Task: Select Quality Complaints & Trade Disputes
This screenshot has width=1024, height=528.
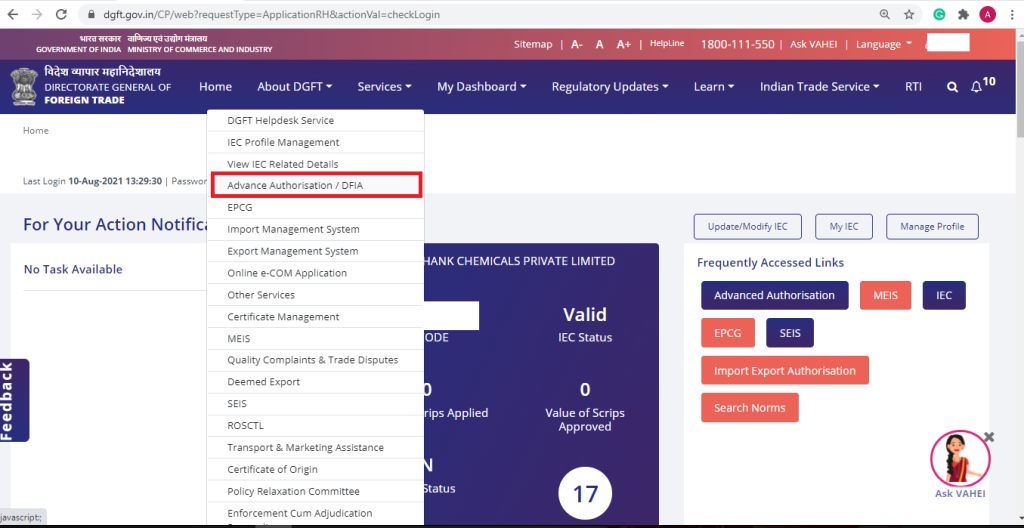Action: [x=315, y=360]
